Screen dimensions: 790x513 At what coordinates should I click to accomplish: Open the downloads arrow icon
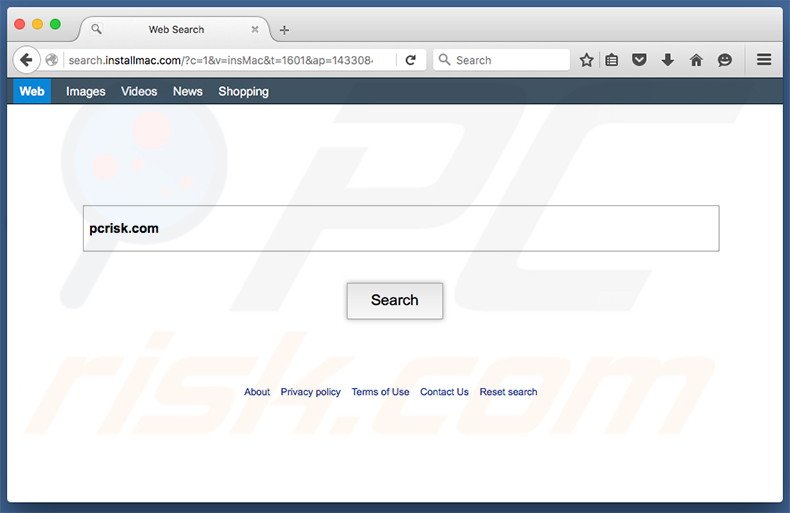point(668,60)
